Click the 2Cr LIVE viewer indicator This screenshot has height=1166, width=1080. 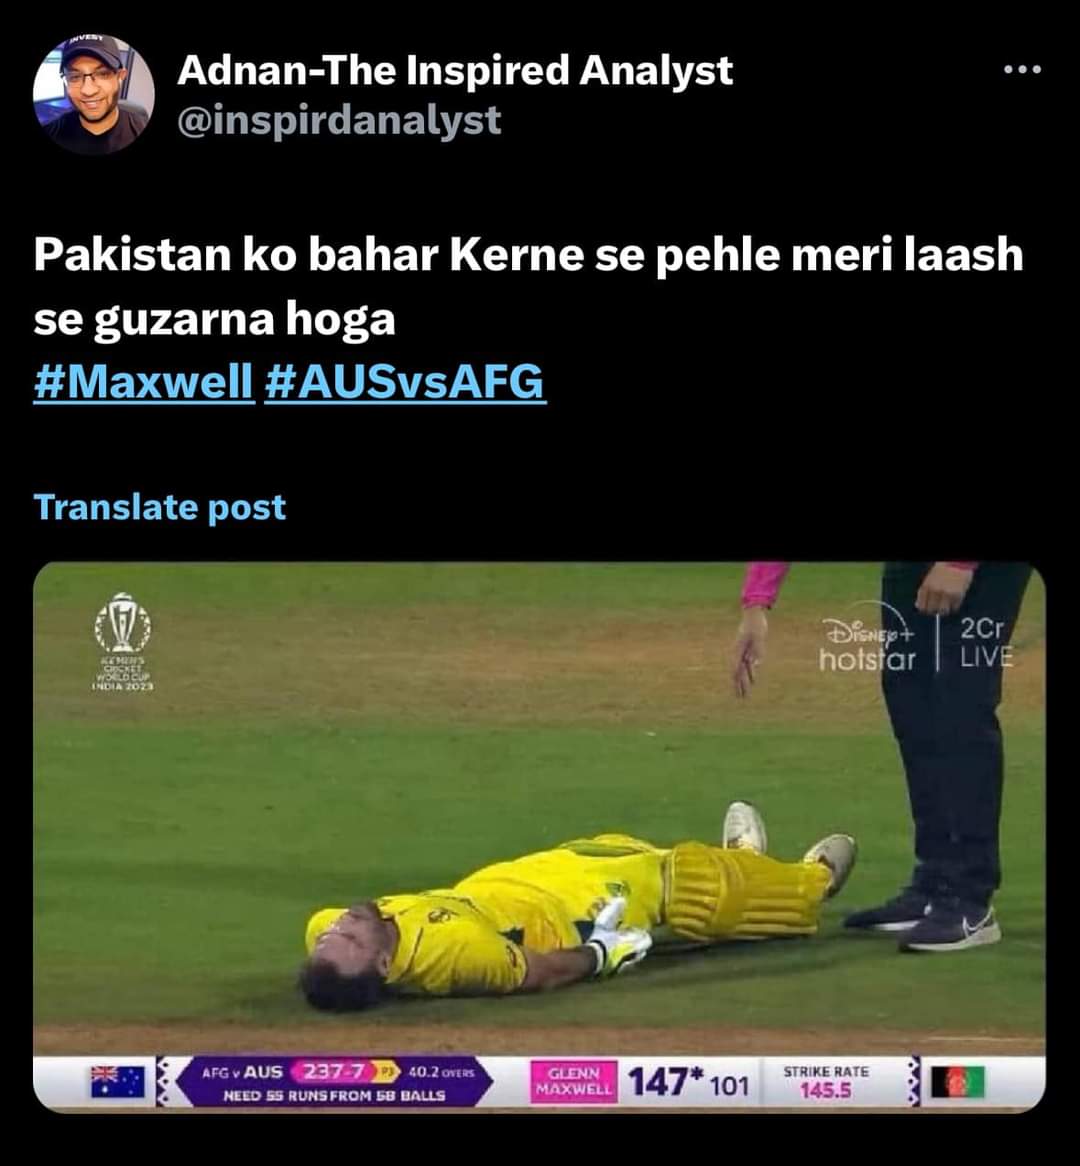click(985, 643)
